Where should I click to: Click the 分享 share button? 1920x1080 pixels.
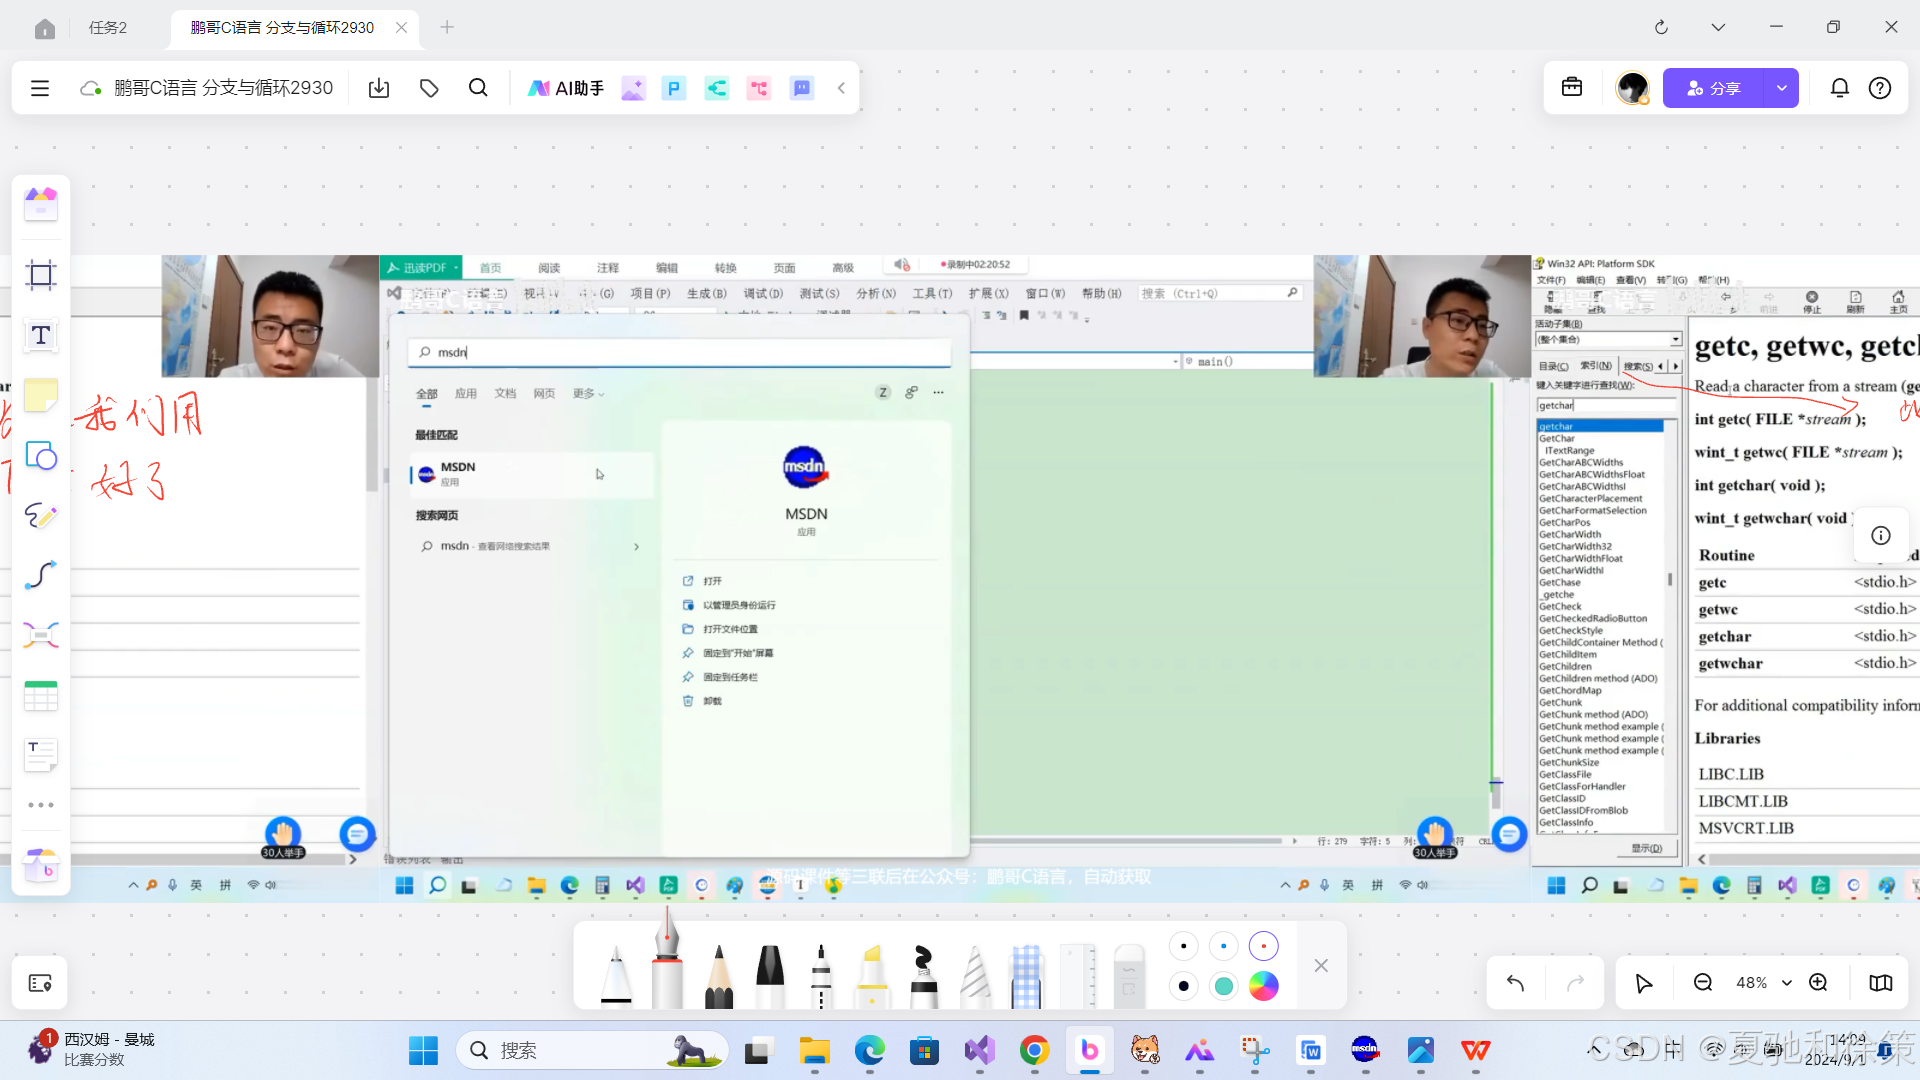click(x=1713, y=88)
